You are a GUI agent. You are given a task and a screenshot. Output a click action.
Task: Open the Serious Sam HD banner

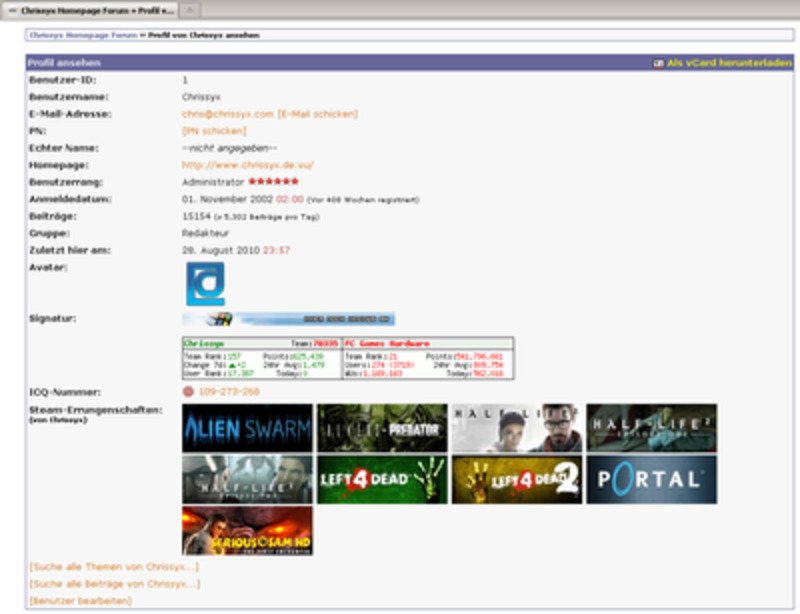click(x=247, y=531)
